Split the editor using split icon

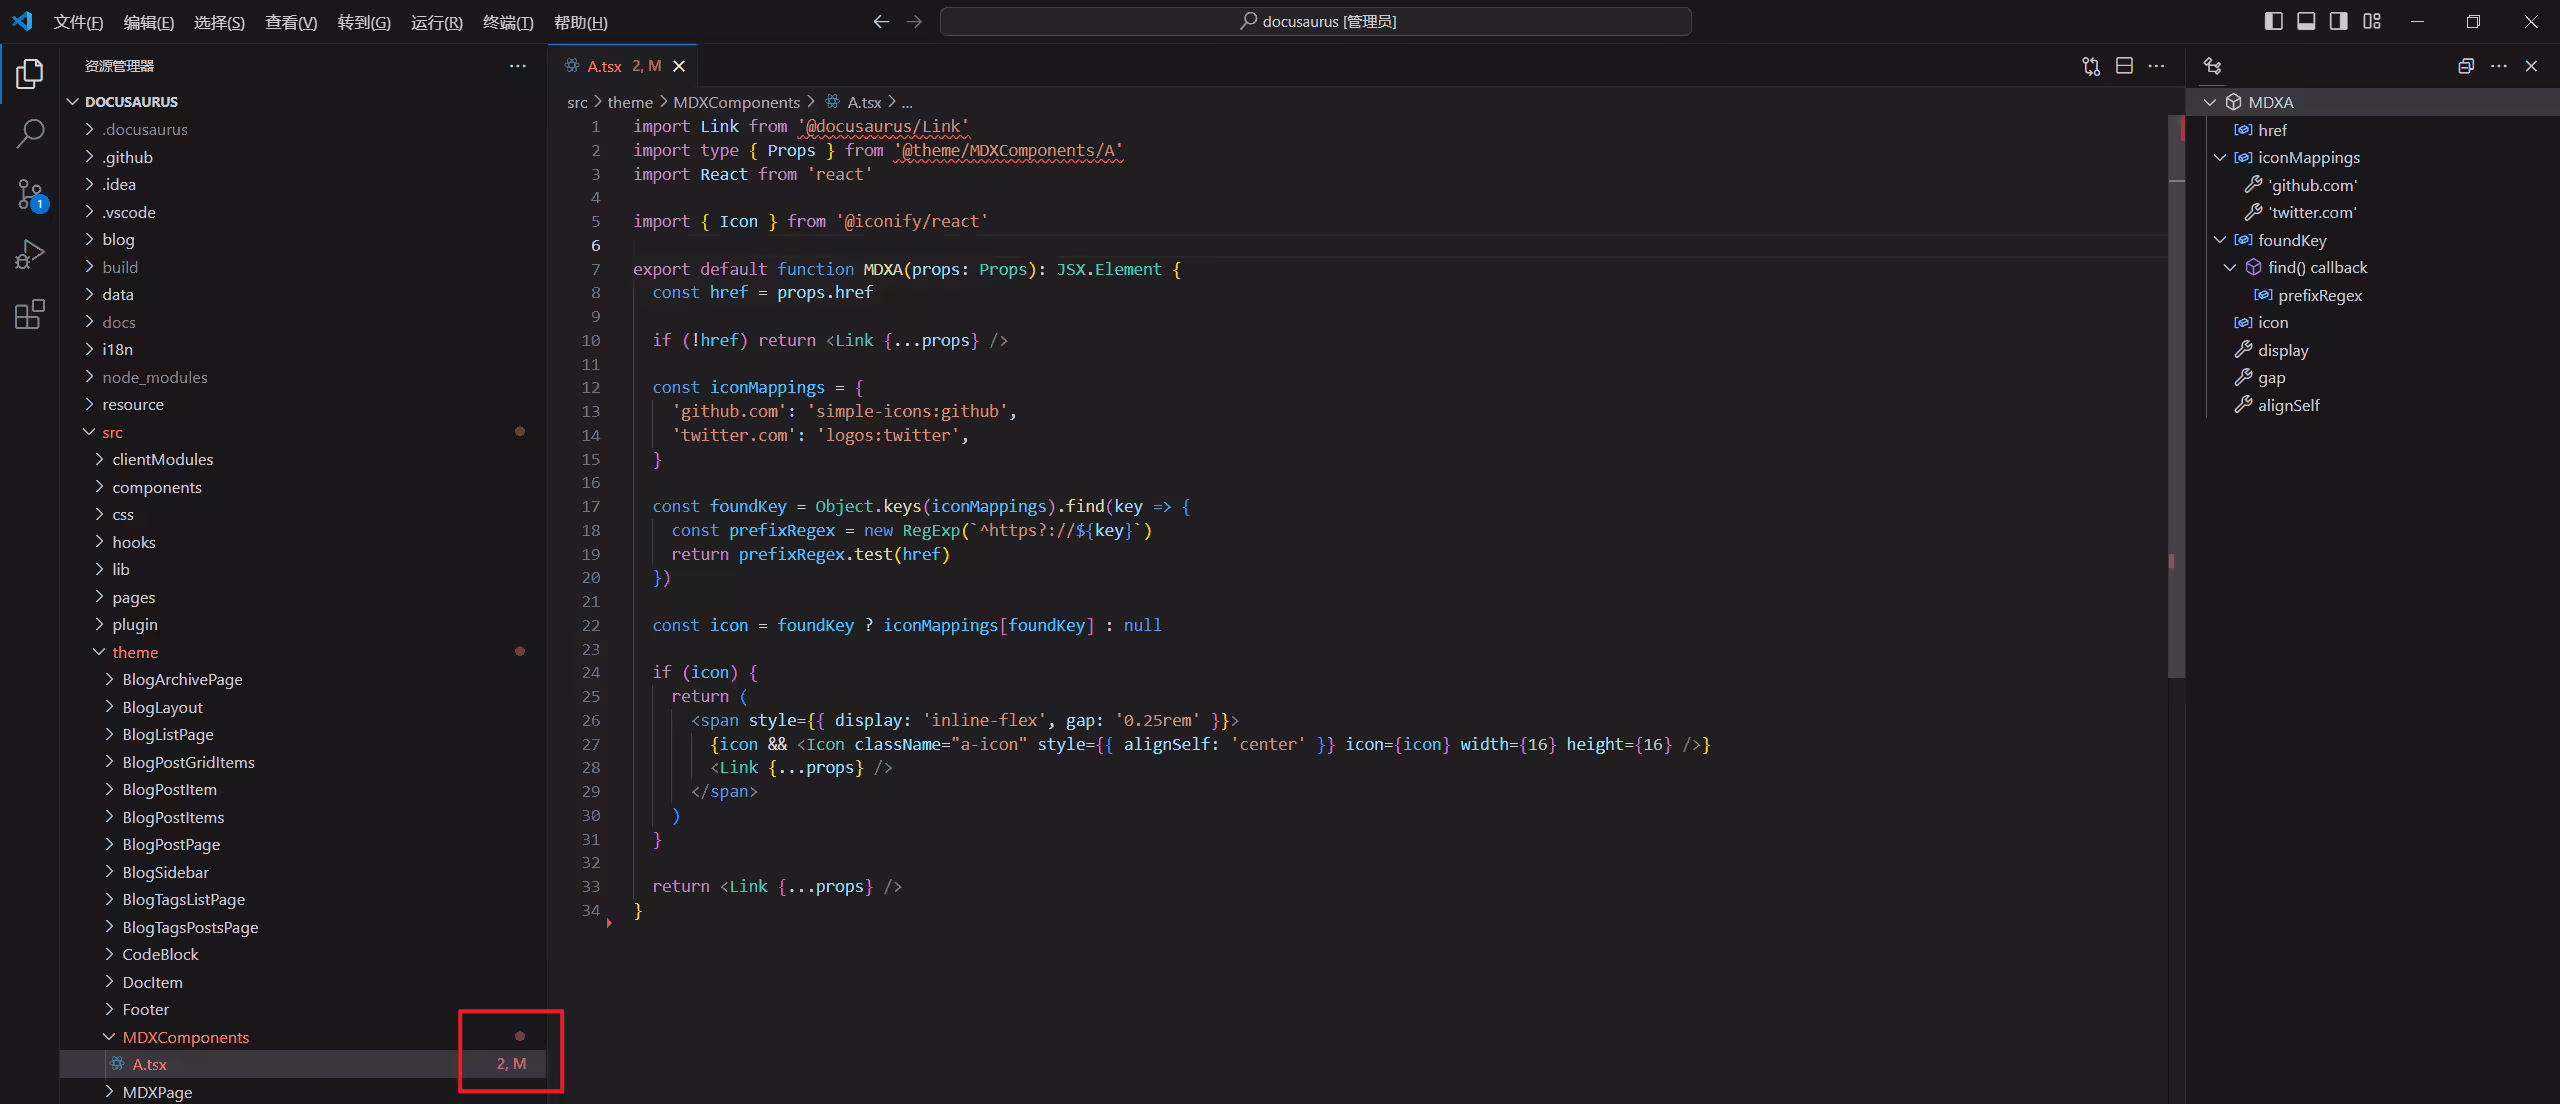tap(2124, 66)
